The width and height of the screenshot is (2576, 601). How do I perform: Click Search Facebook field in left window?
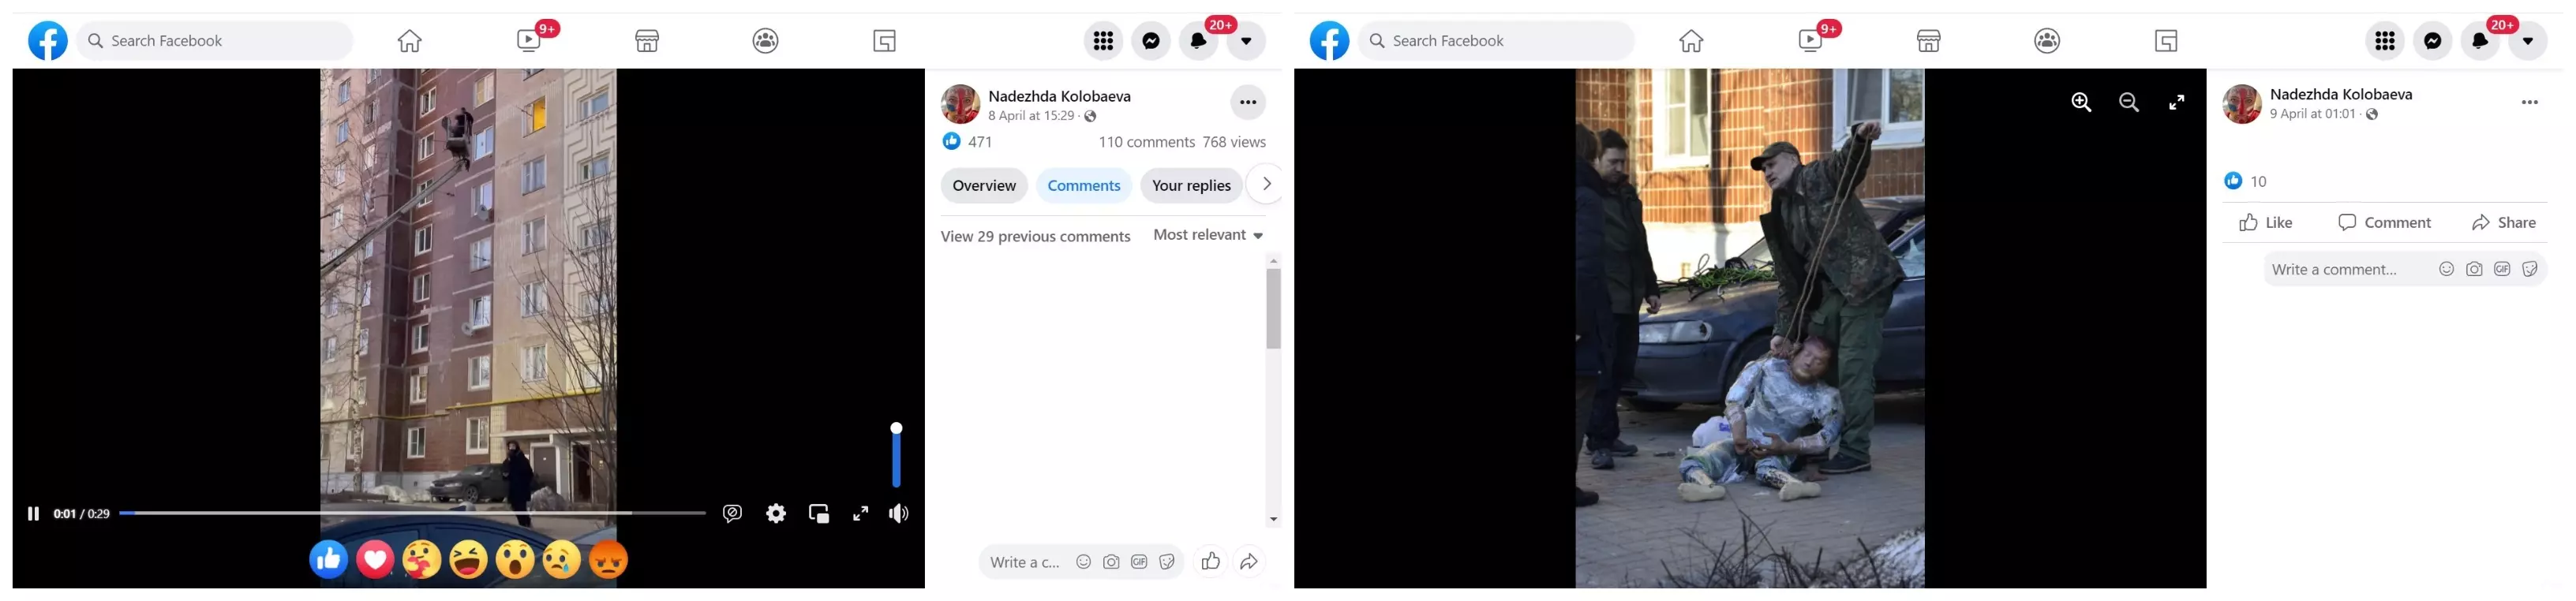pyautogui.click(x=214, y=41)
